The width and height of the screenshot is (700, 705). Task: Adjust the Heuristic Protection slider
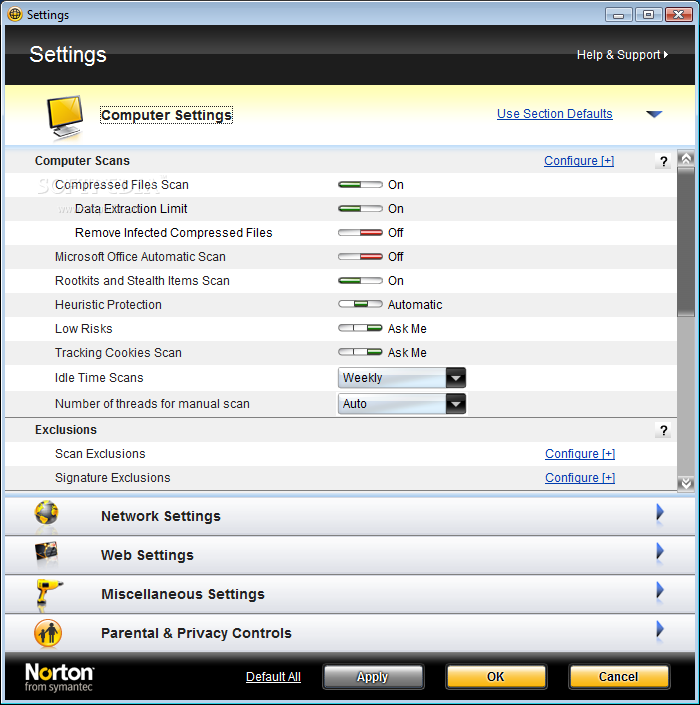point(360,304)
